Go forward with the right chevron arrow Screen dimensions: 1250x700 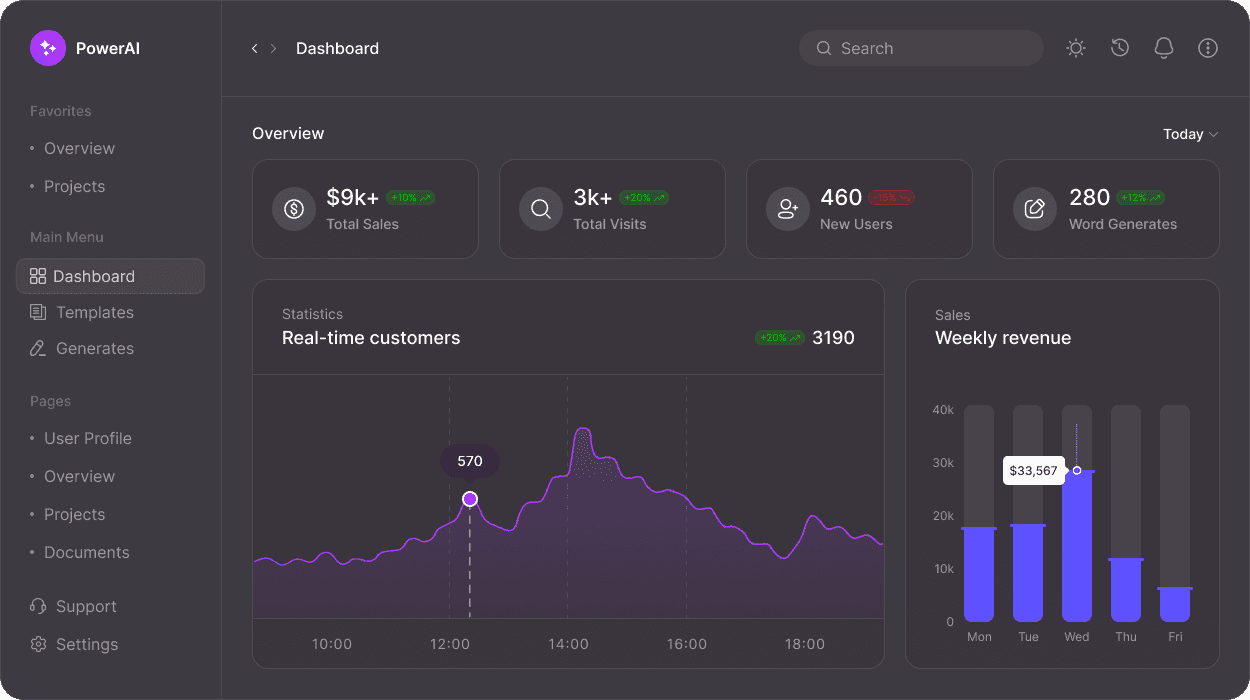274,48
